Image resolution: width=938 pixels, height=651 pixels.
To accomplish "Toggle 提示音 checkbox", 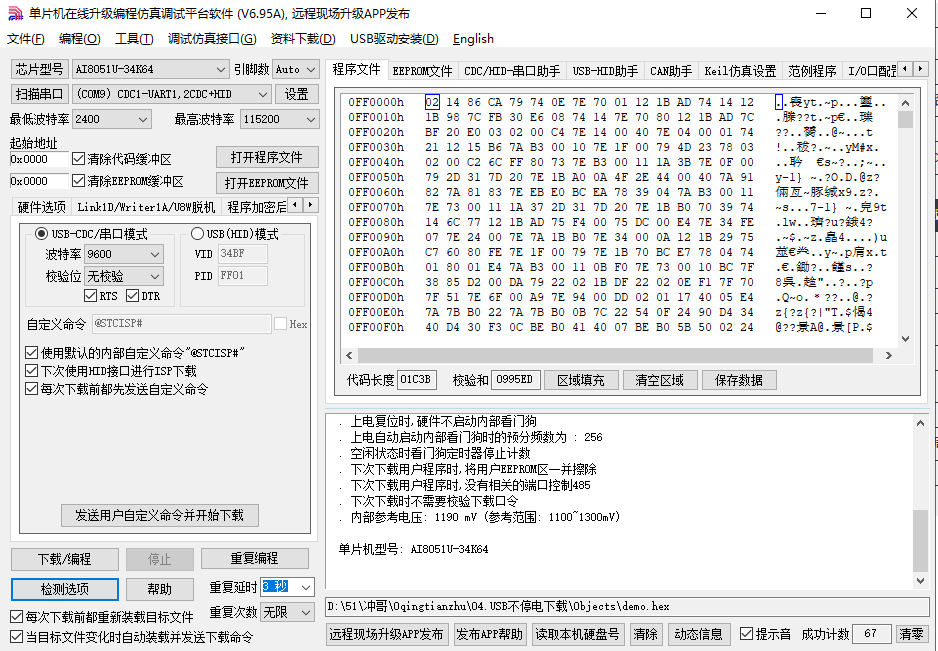I will pyautogui.click(x=746, y=634).
